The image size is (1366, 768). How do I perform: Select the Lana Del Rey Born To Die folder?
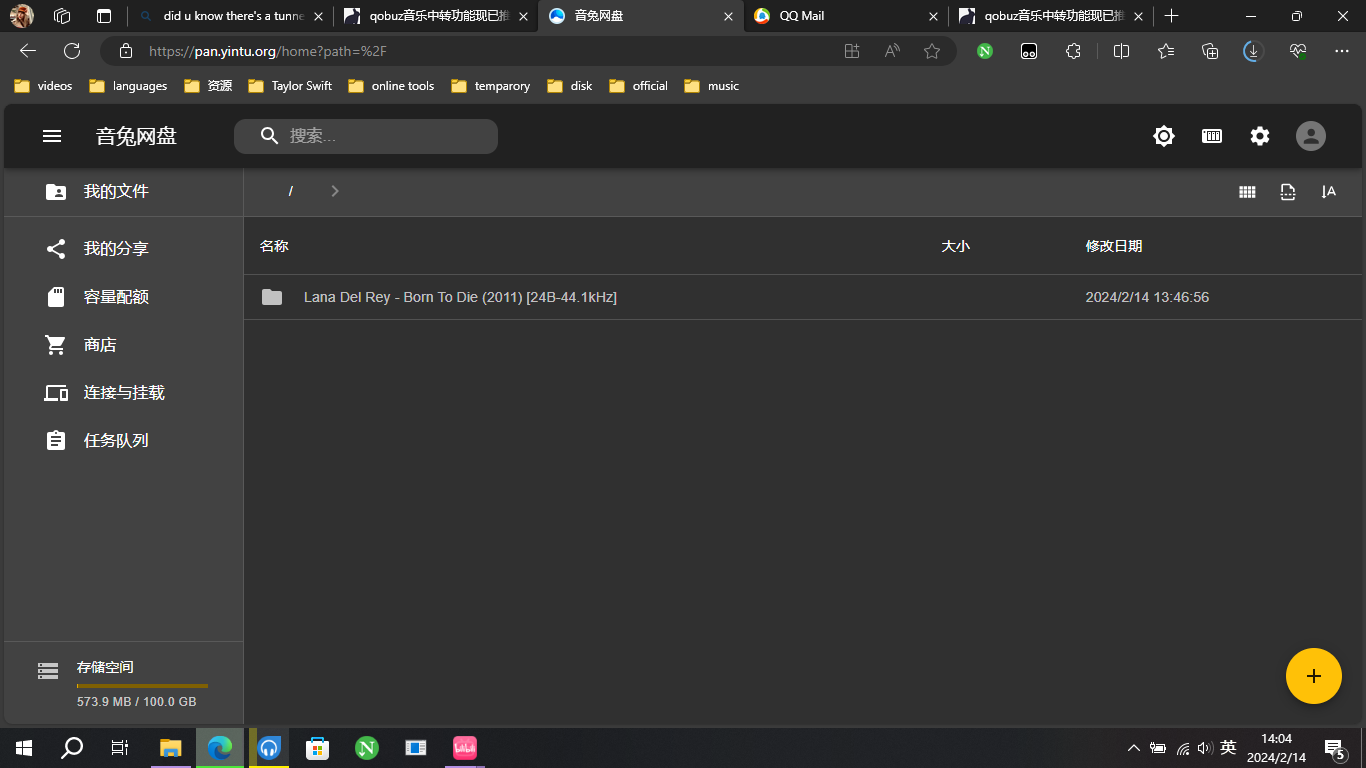pyautogui.click(x=803, y=297)
